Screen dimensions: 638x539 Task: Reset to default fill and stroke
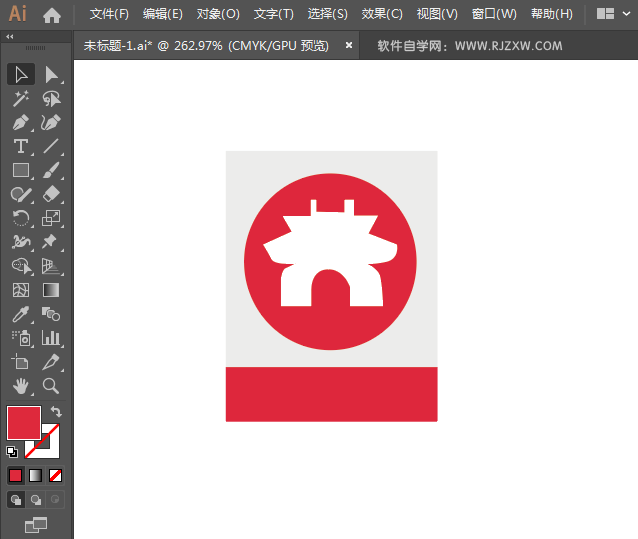point(12,452)
